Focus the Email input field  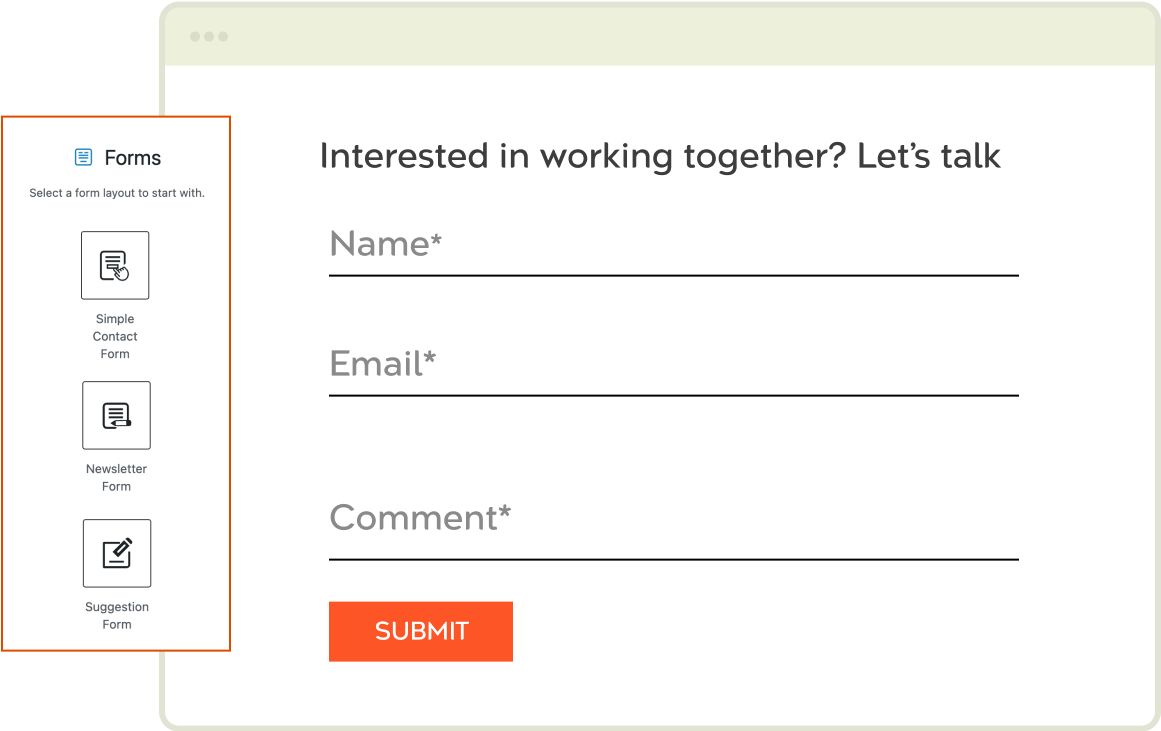click(x=673, y=364)
